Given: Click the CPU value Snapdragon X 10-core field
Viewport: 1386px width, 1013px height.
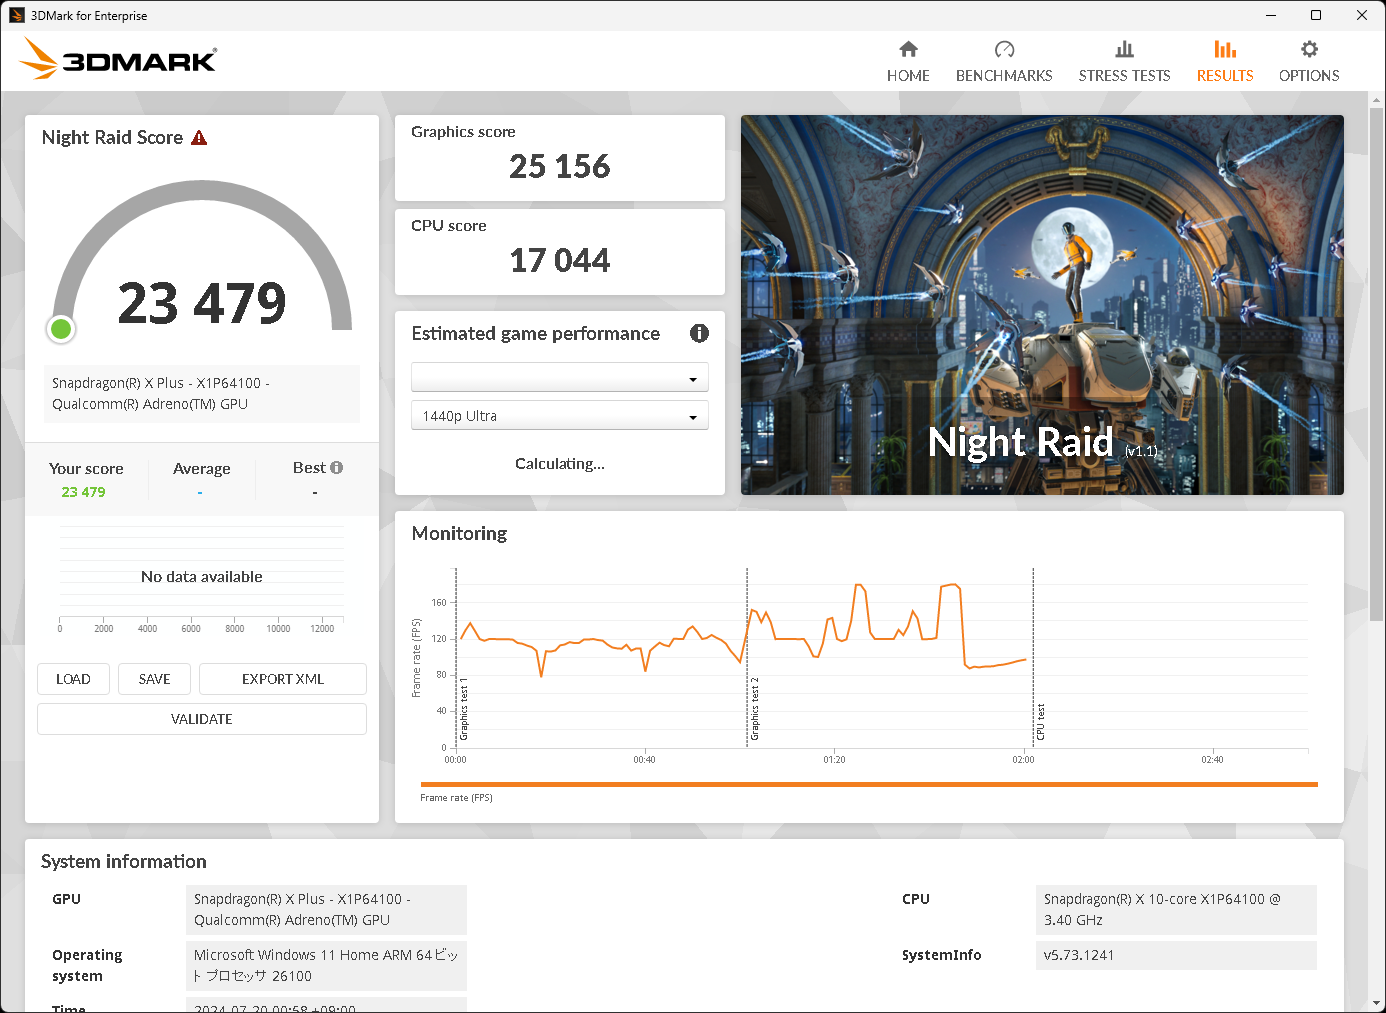Looking at the screenshot, I should pos(1176,910).
